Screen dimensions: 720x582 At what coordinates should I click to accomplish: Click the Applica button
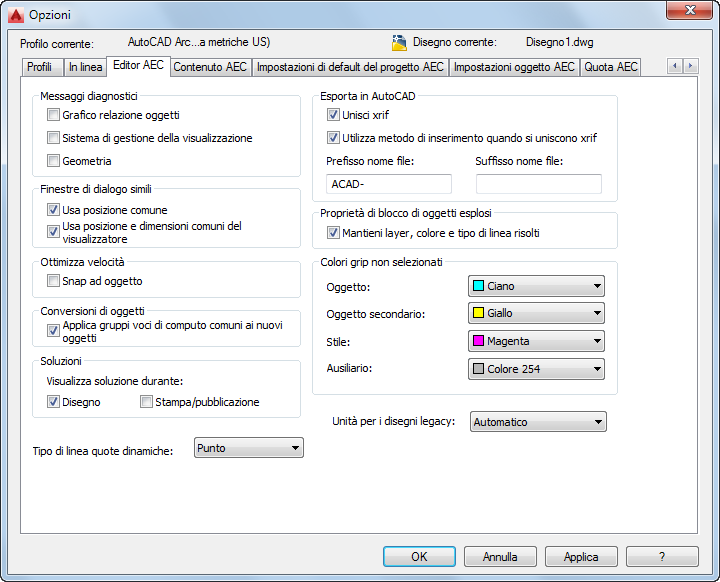coord(581,556)
